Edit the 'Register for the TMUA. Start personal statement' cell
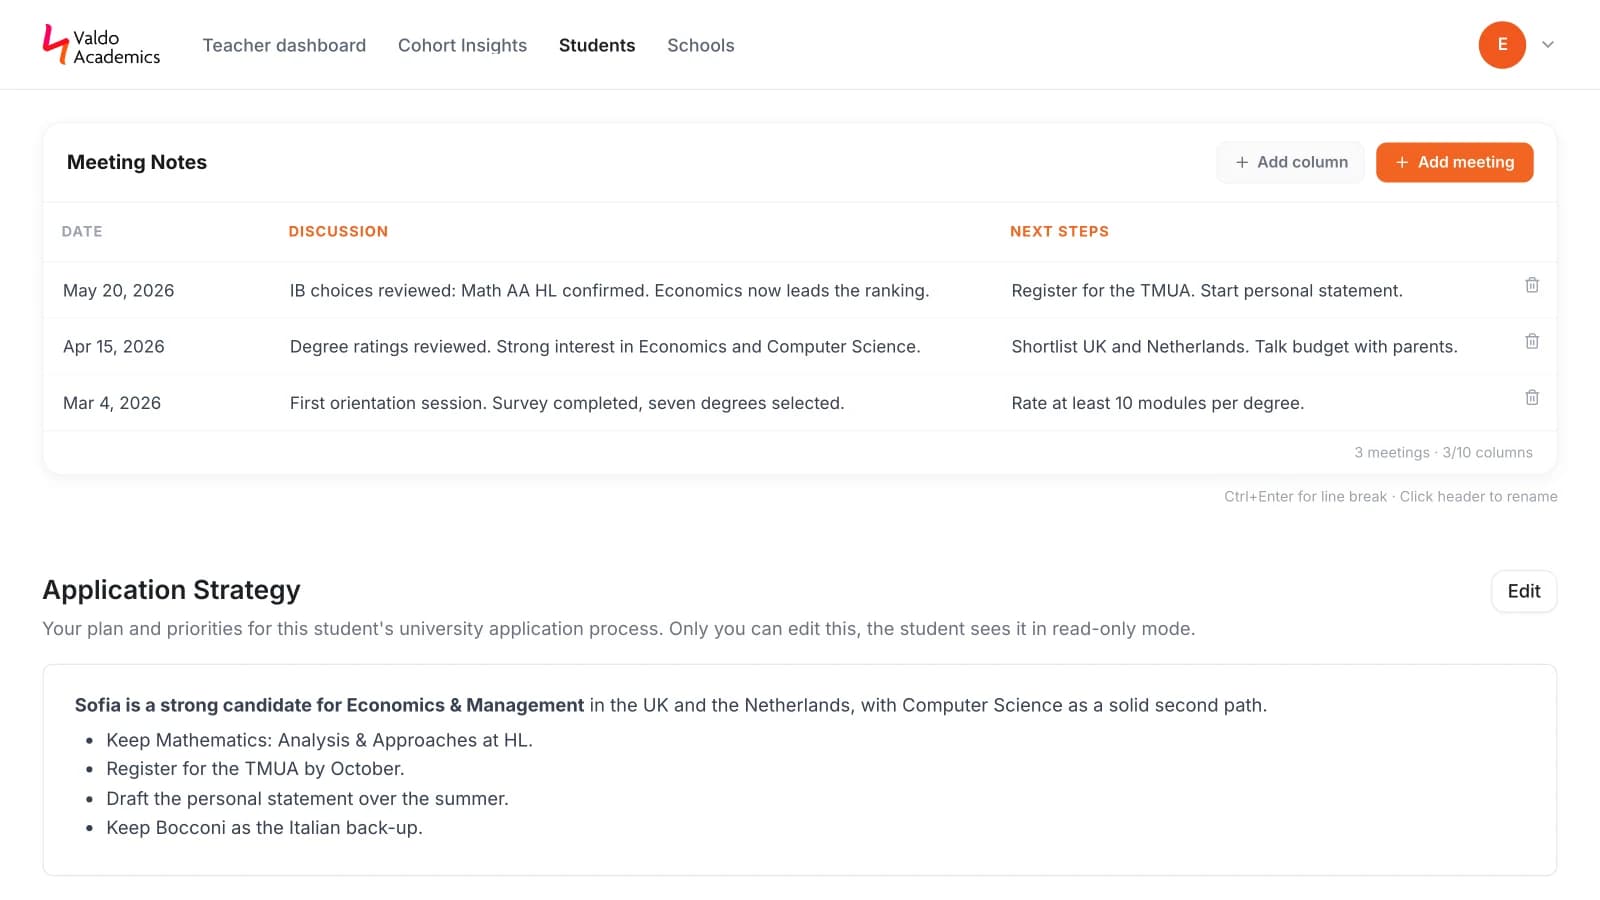This screenshot has width=1600, height=900. pos(1207,290)
